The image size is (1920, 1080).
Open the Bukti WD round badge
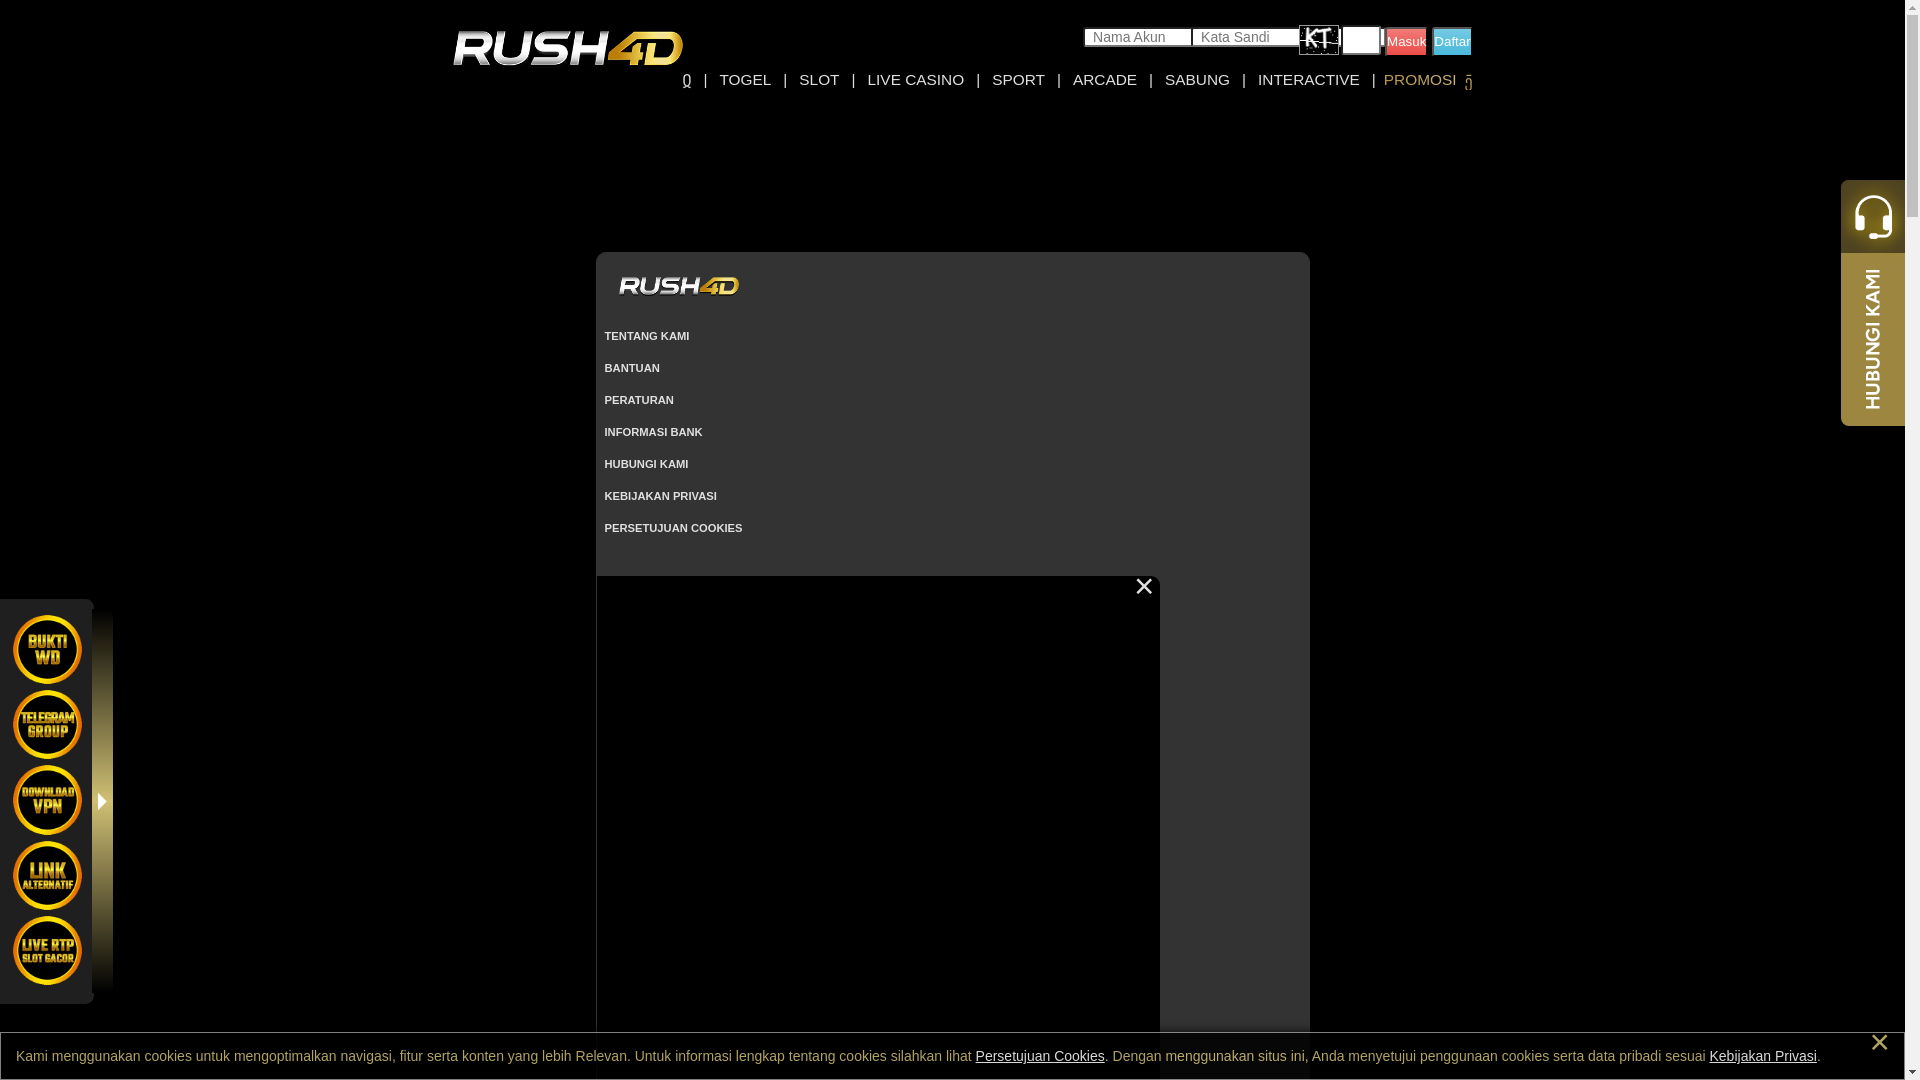tap(47, 649)
